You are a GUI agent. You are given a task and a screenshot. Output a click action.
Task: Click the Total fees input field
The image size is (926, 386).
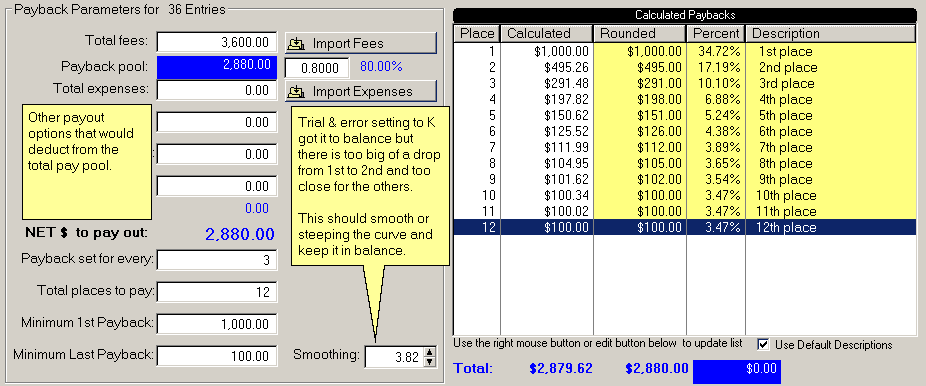(217, 42)
